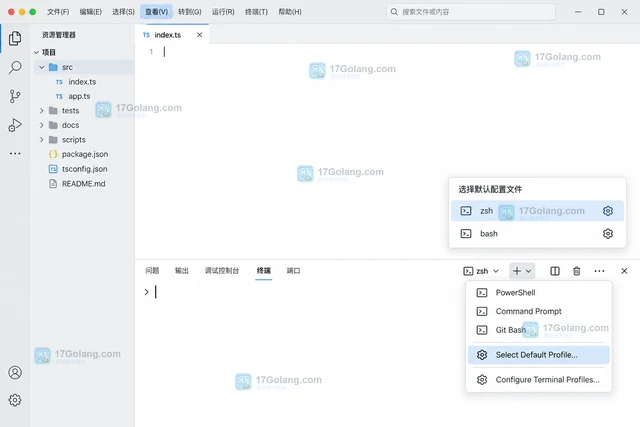Choose Git Bash from terminal dropdown
Image resolution: width=640 pixels, height=427 pixels.
click(539, 330)
